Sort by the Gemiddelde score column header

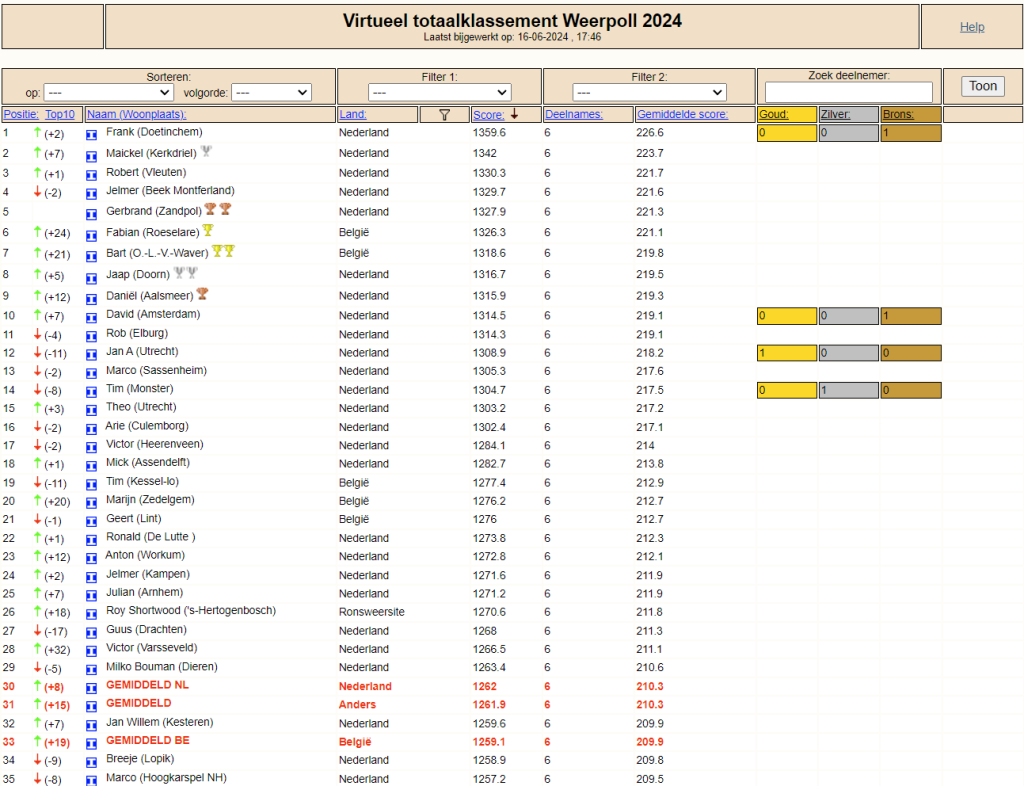pos(682,114)
